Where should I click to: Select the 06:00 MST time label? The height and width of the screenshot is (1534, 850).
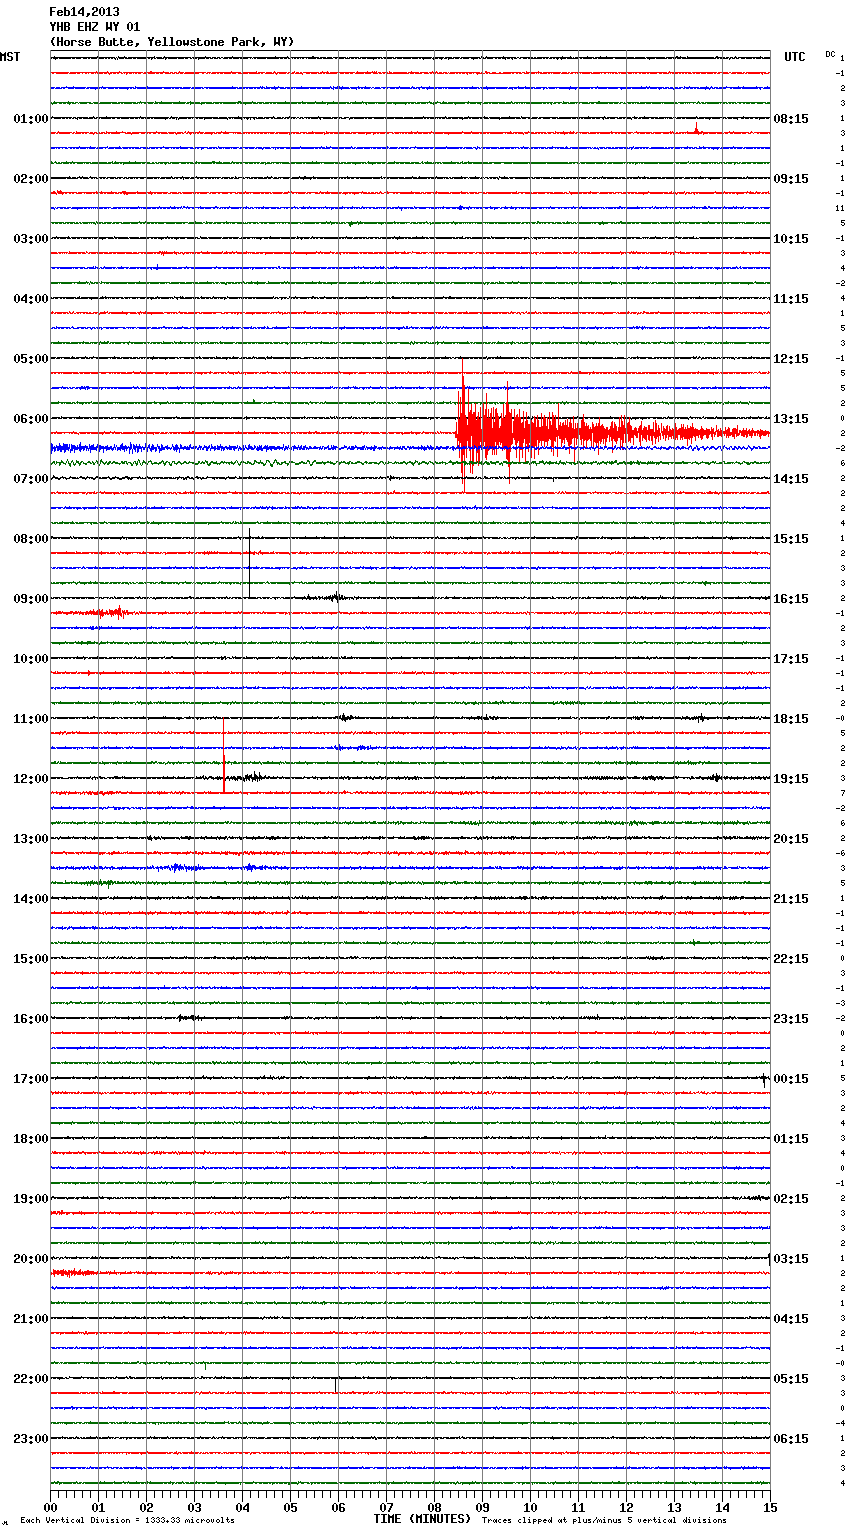click(30, 419)
